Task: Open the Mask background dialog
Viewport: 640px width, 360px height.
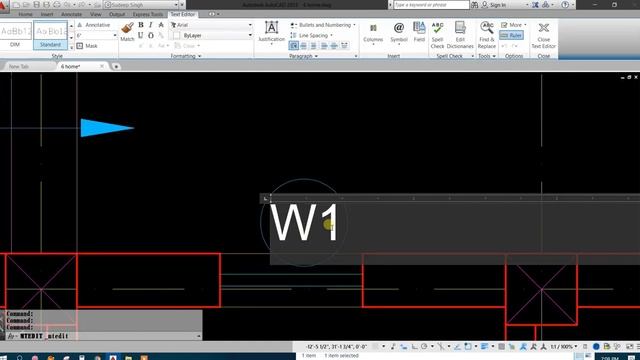Action: [x=87, y=46]
